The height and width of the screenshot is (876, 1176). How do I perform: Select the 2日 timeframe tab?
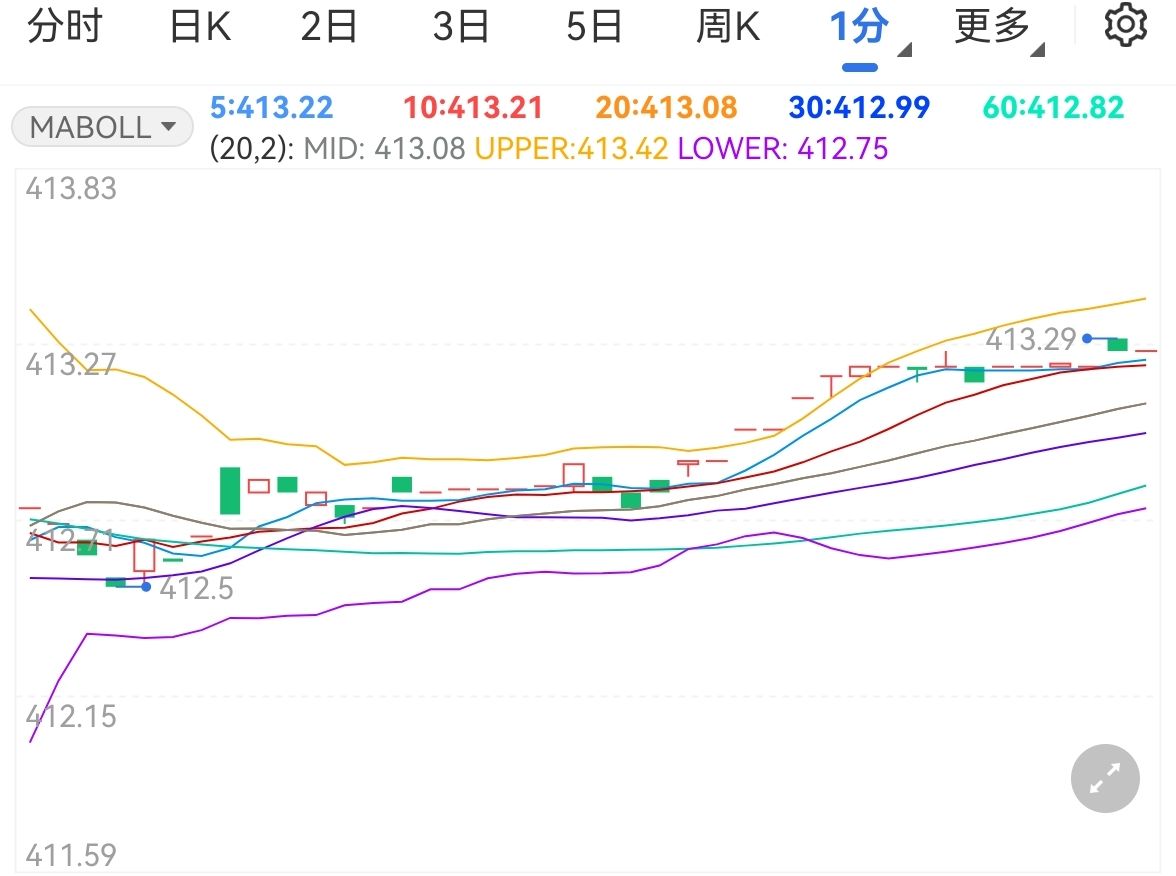click(x=328, y=26)
